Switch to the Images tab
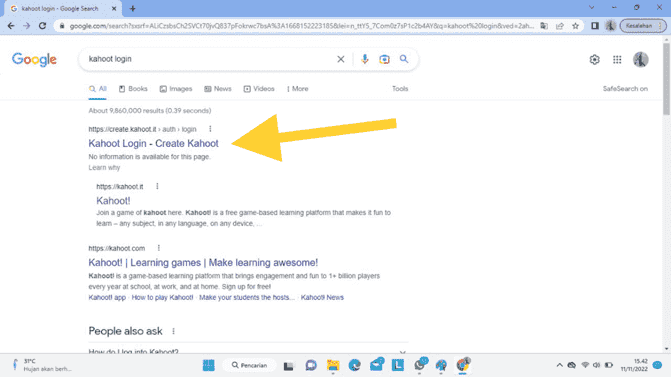 pos(176,89)
